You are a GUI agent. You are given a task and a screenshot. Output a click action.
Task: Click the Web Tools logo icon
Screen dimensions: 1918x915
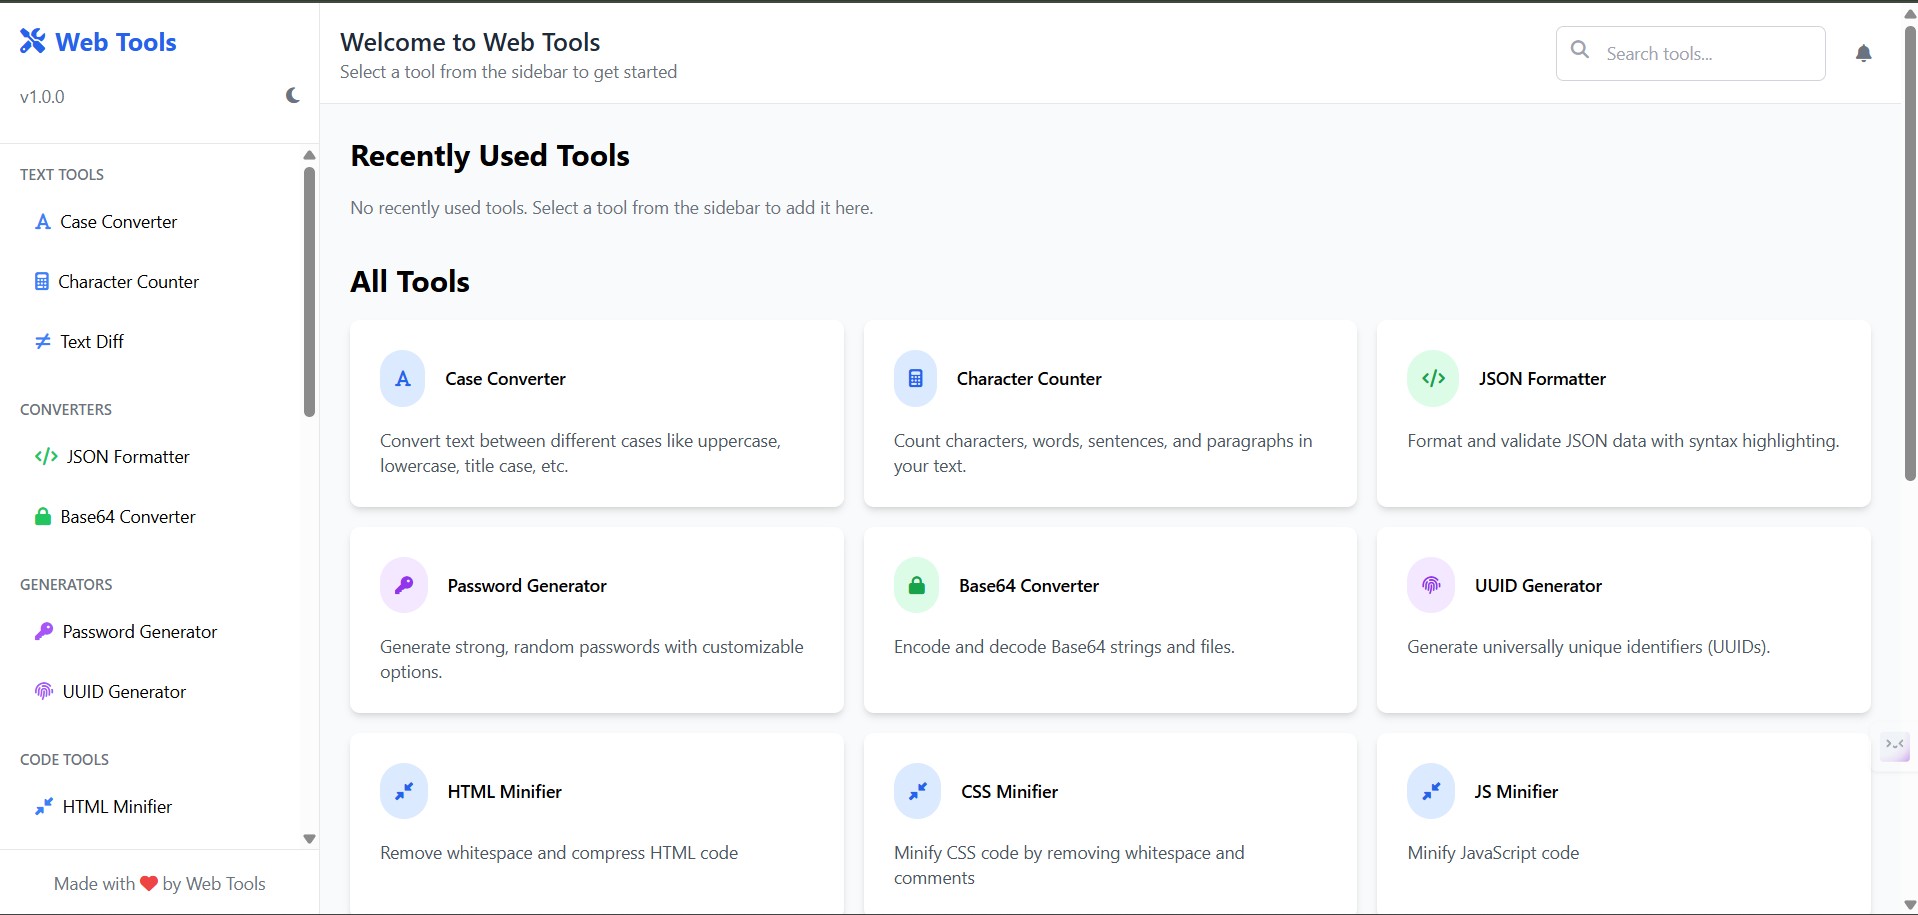coord(33,40)
